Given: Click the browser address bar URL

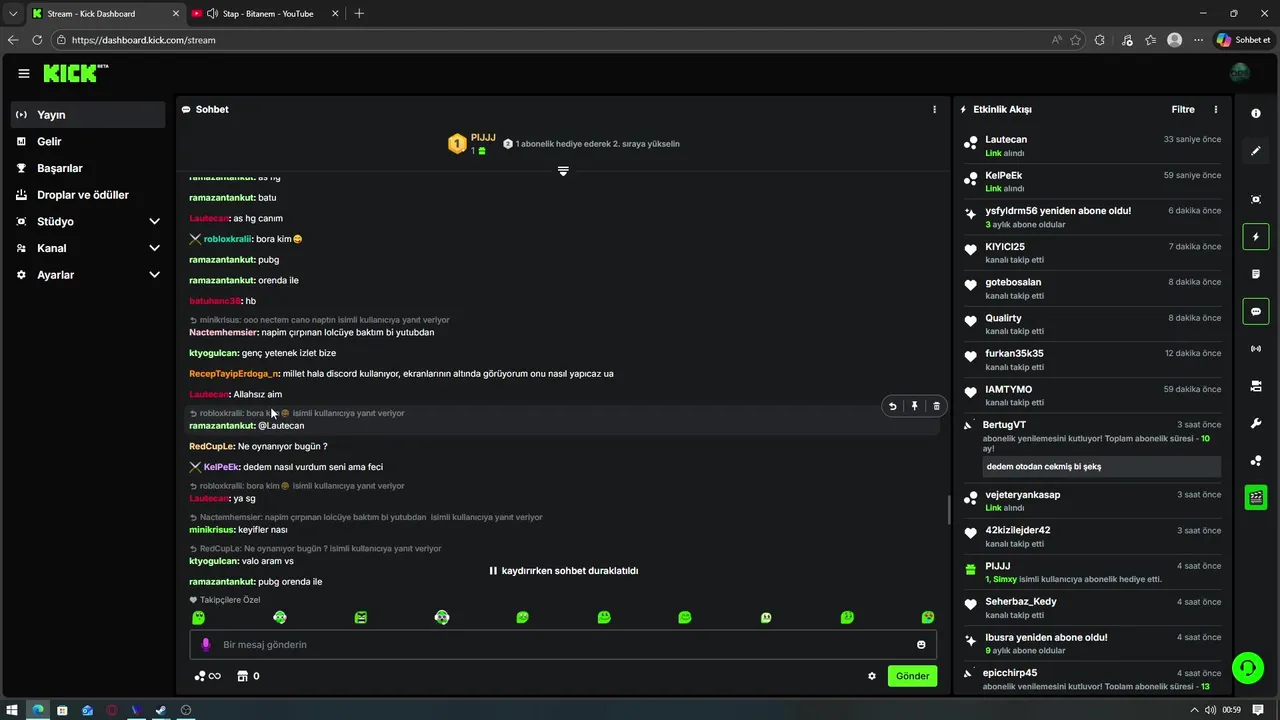Looking at the screenshot, I should 144,40.
